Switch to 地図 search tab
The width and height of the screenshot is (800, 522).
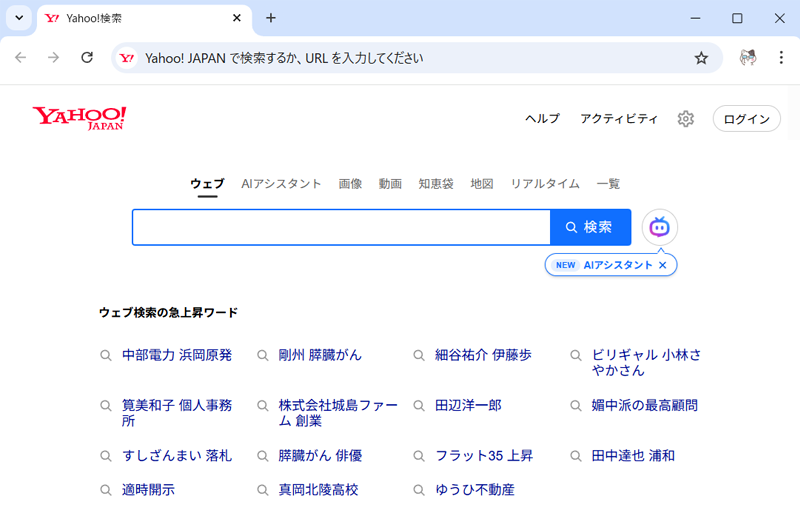(482, 184)
